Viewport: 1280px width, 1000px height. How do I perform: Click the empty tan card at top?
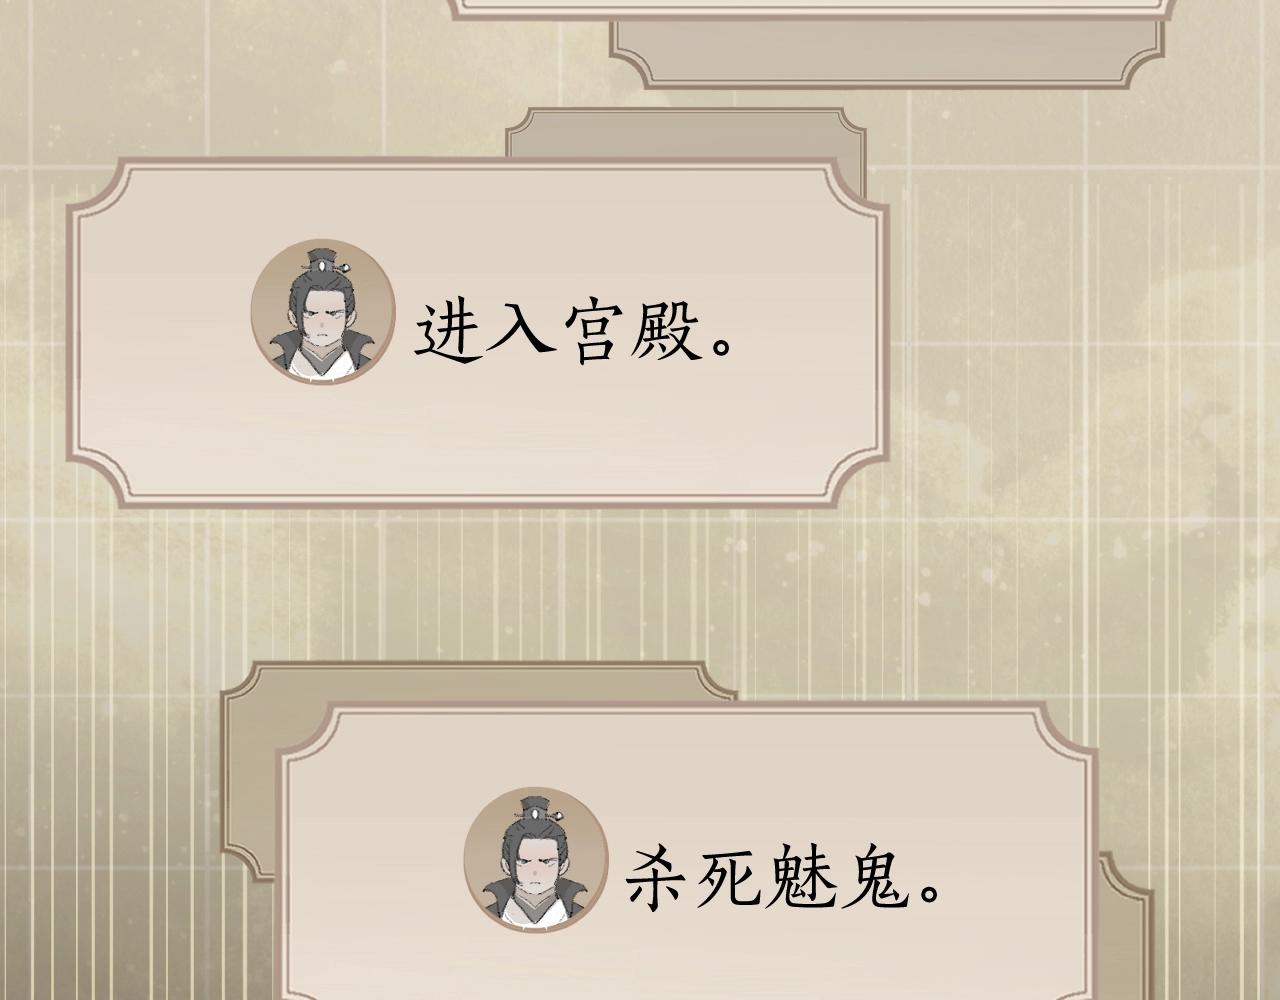pos(888,52)
